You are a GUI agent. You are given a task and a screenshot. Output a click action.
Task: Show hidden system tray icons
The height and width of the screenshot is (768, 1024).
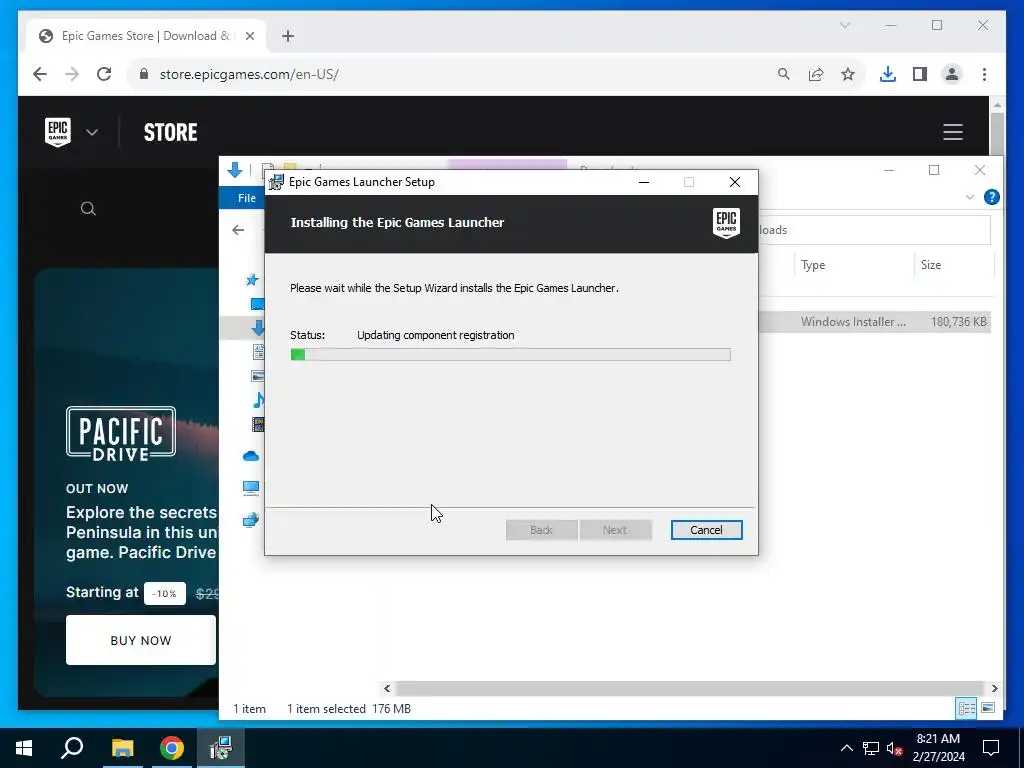pos(846,748)
